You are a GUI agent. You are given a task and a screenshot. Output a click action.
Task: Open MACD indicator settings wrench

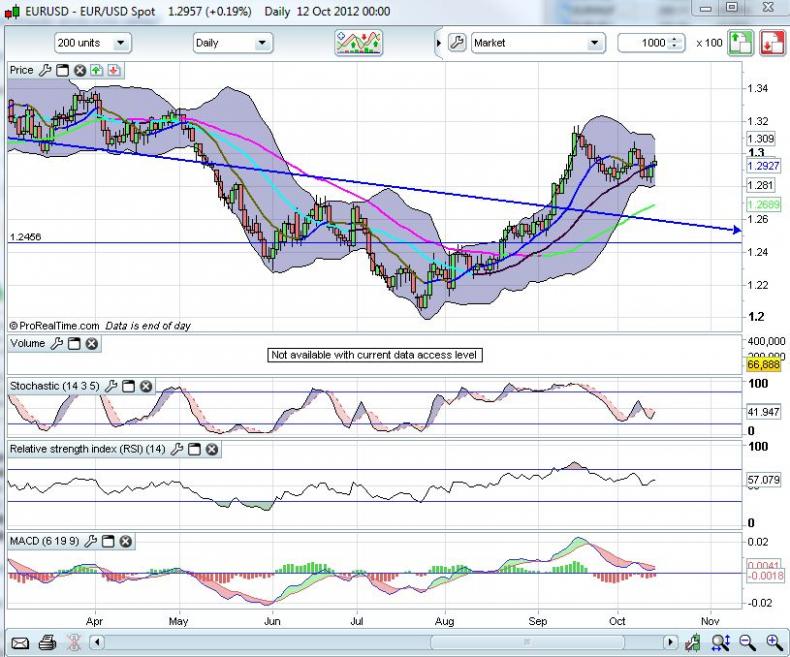(89, 541)
